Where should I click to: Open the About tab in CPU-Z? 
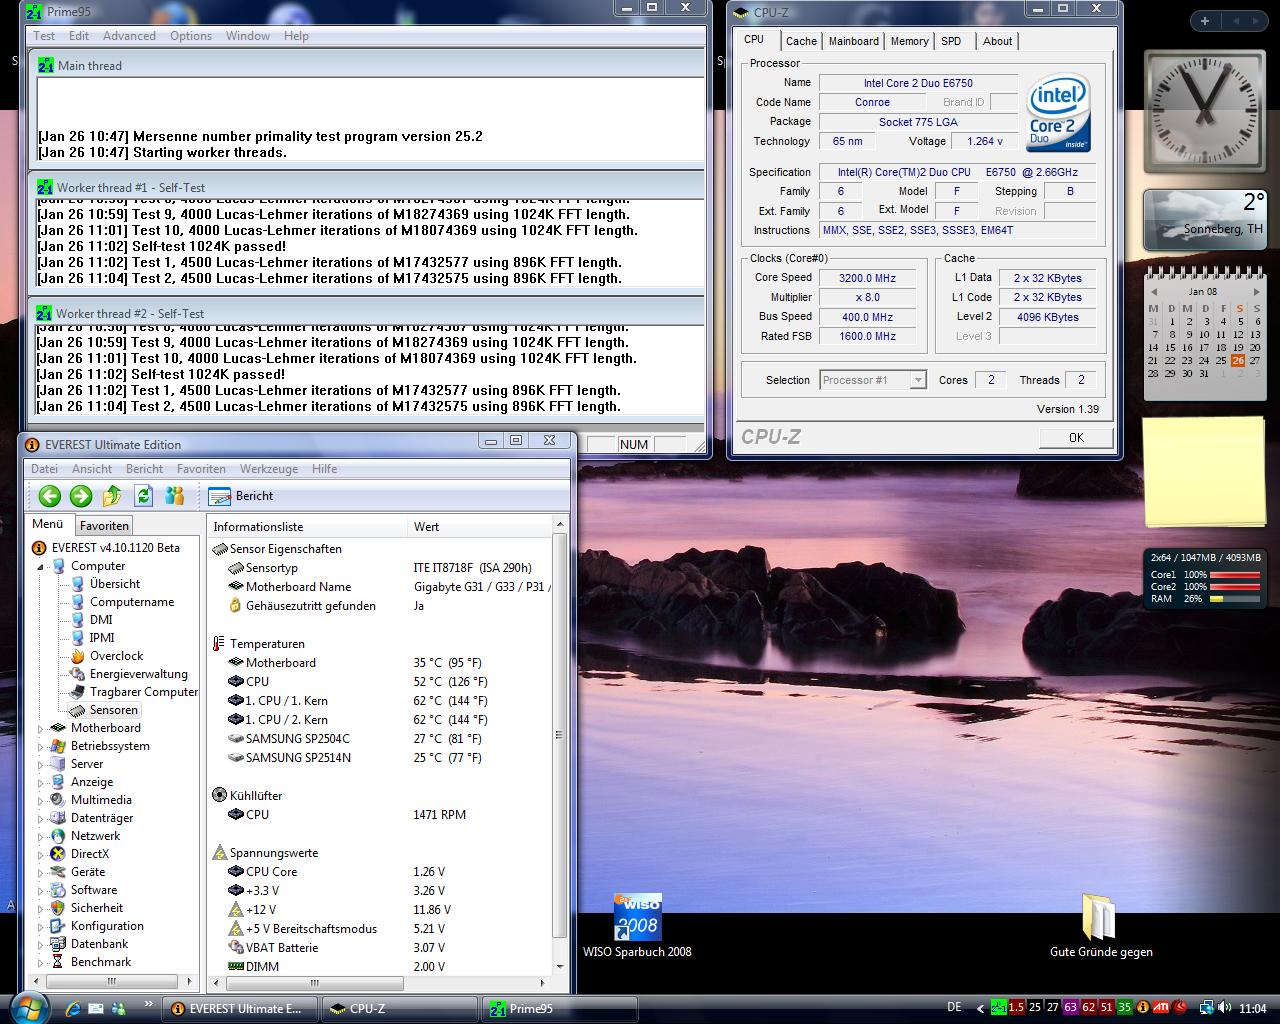pos(998,41)
